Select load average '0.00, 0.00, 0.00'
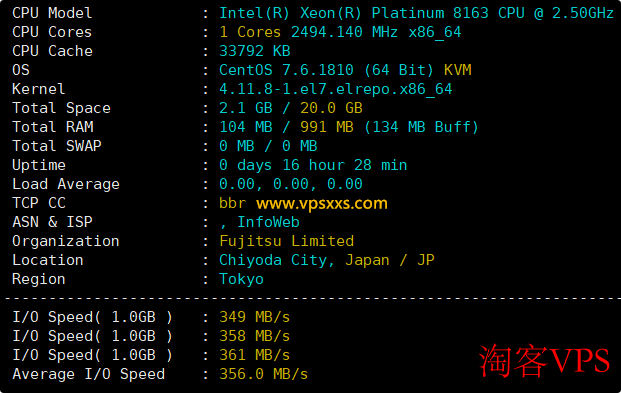 click(x=291, y=184)
